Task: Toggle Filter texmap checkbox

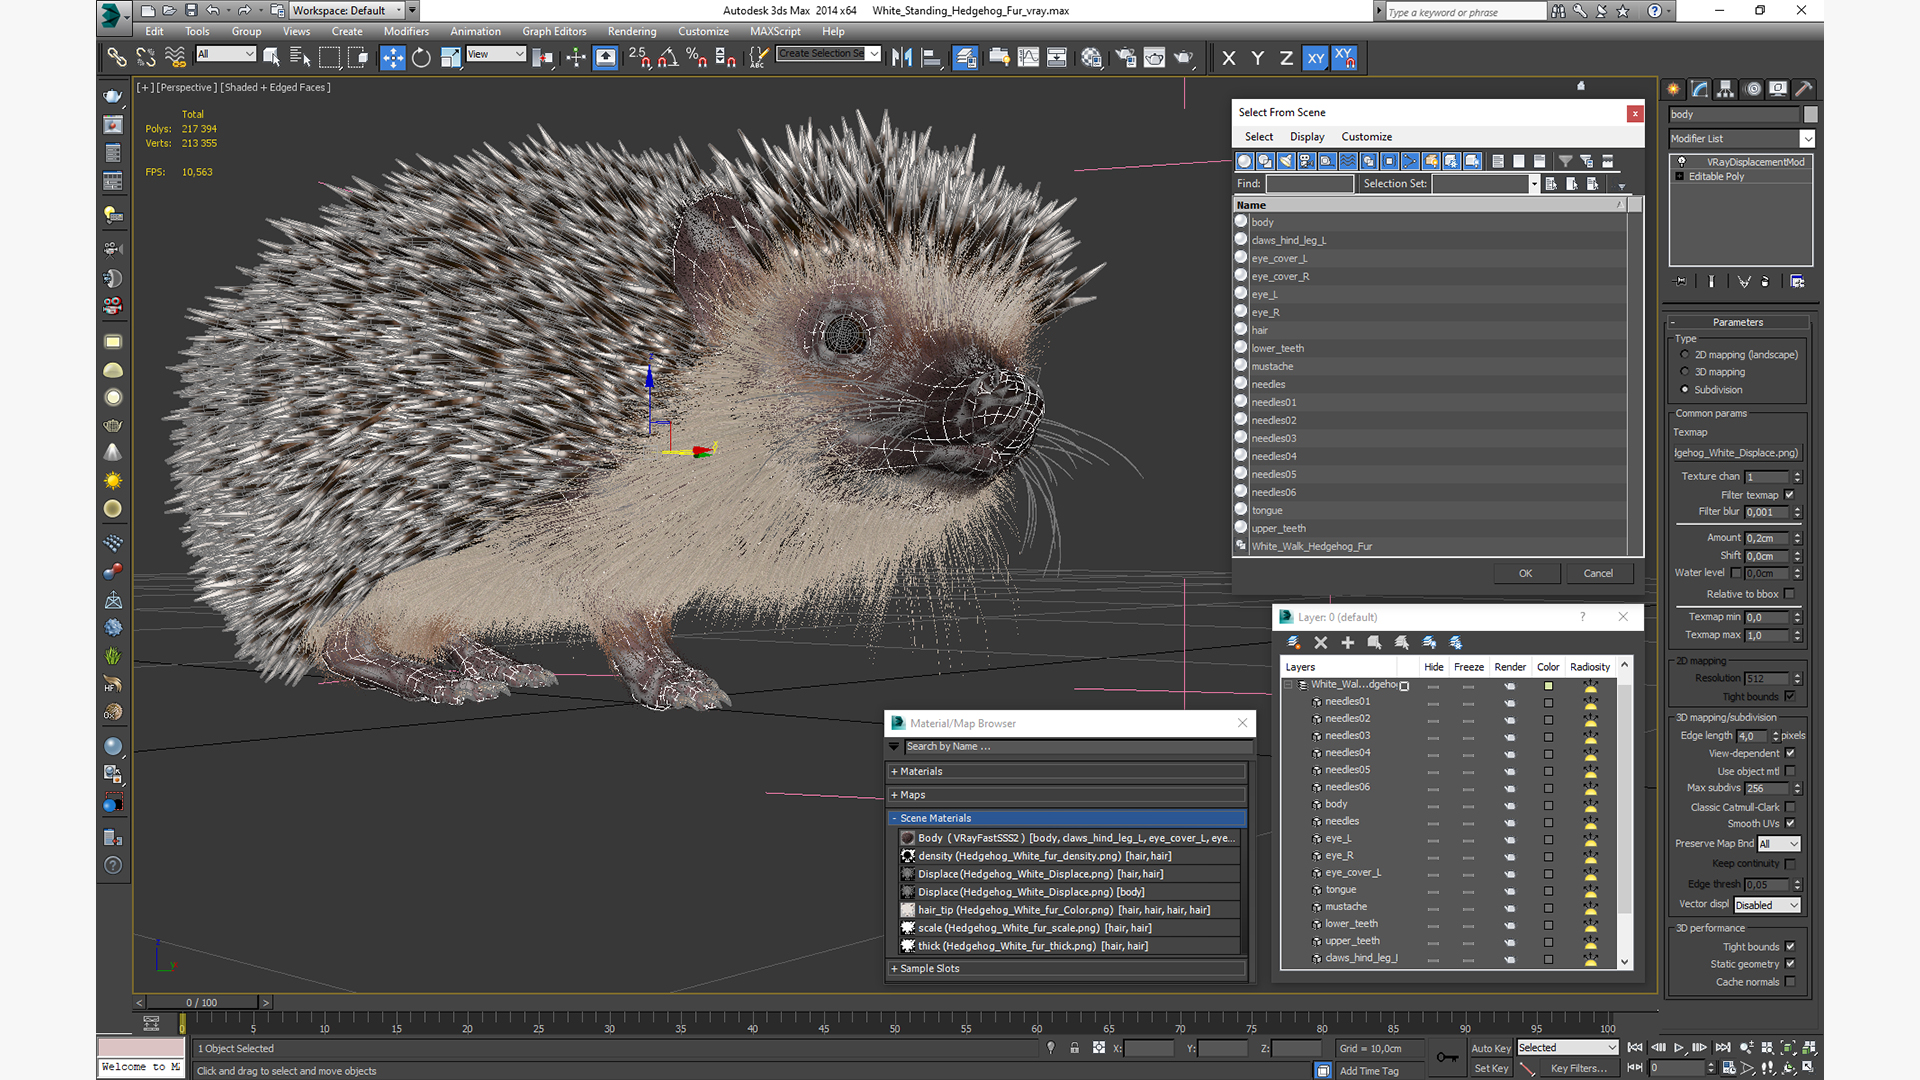Action: 1790,495
